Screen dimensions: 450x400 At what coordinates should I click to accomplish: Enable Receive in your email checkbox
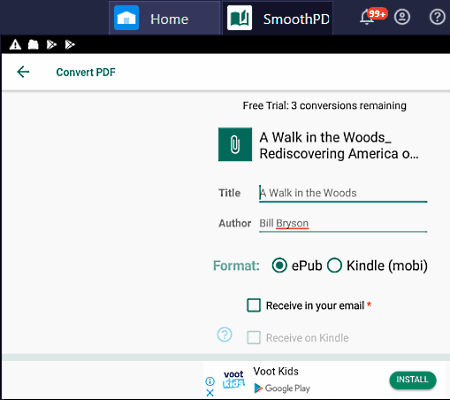[254, 305]
